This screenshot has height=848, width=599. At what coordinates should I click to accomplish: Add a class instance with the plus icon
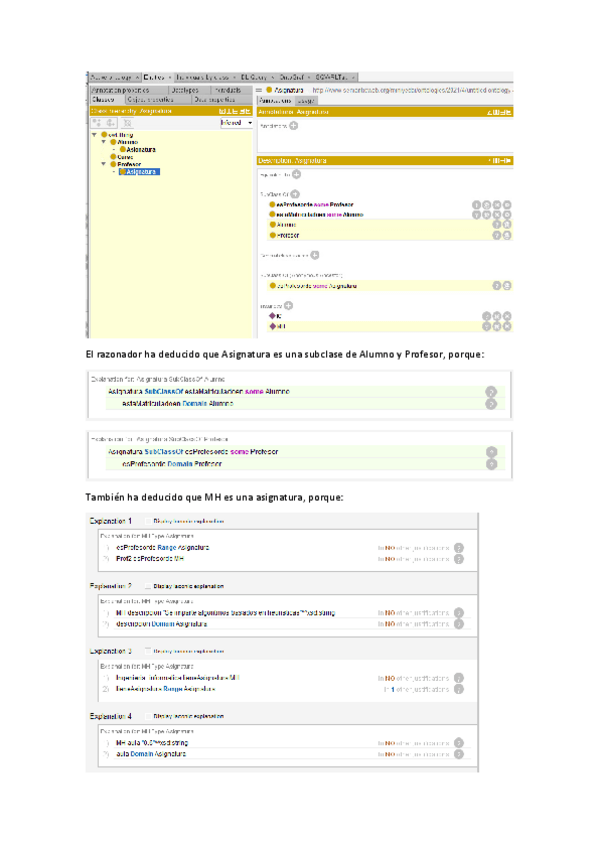[289, 306]
